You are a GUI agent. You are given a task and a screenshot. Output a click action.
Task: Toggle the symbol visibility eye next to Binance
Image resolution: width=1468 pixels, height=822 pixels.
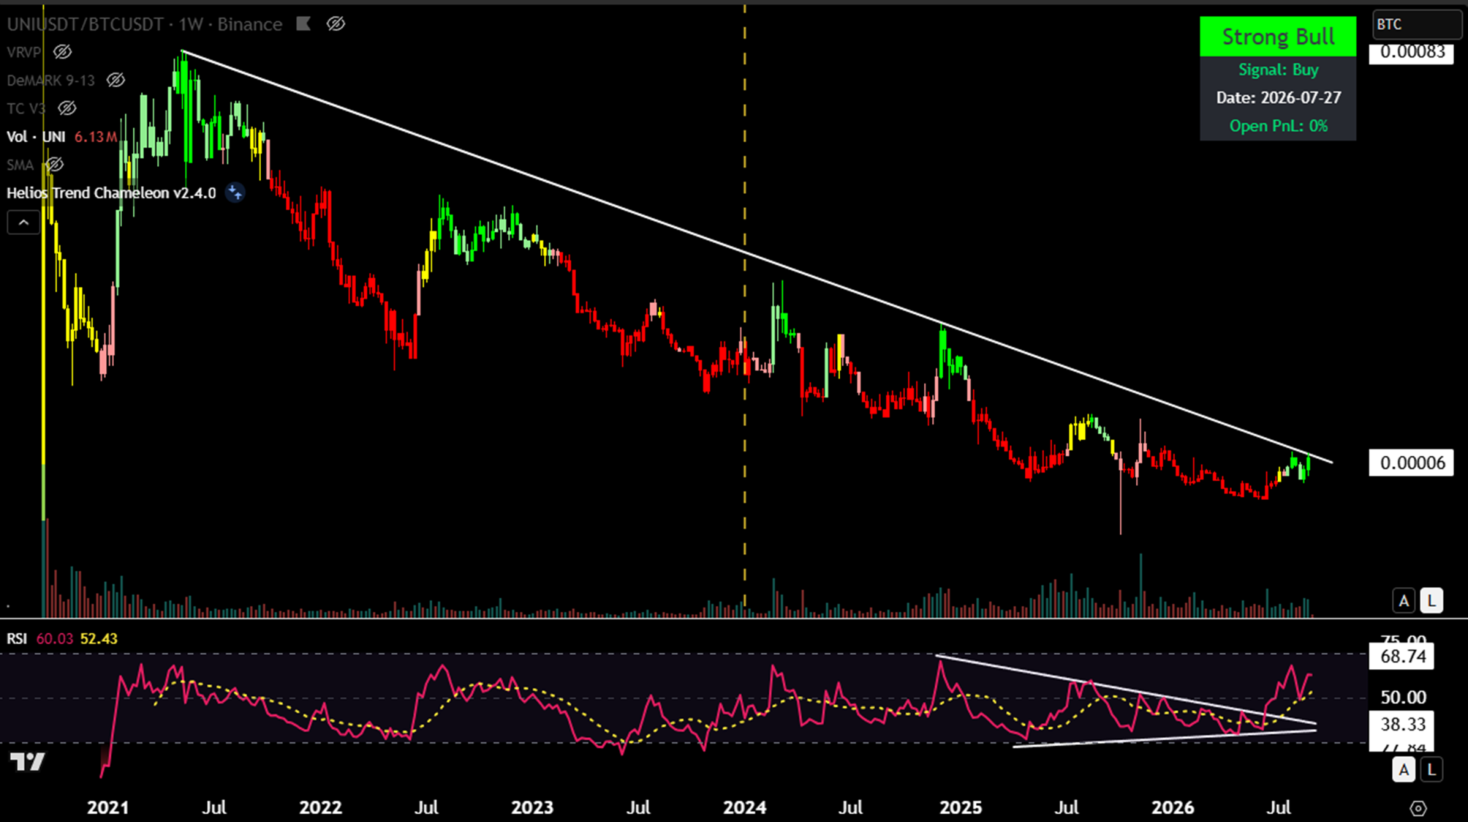tap(336, 23)
